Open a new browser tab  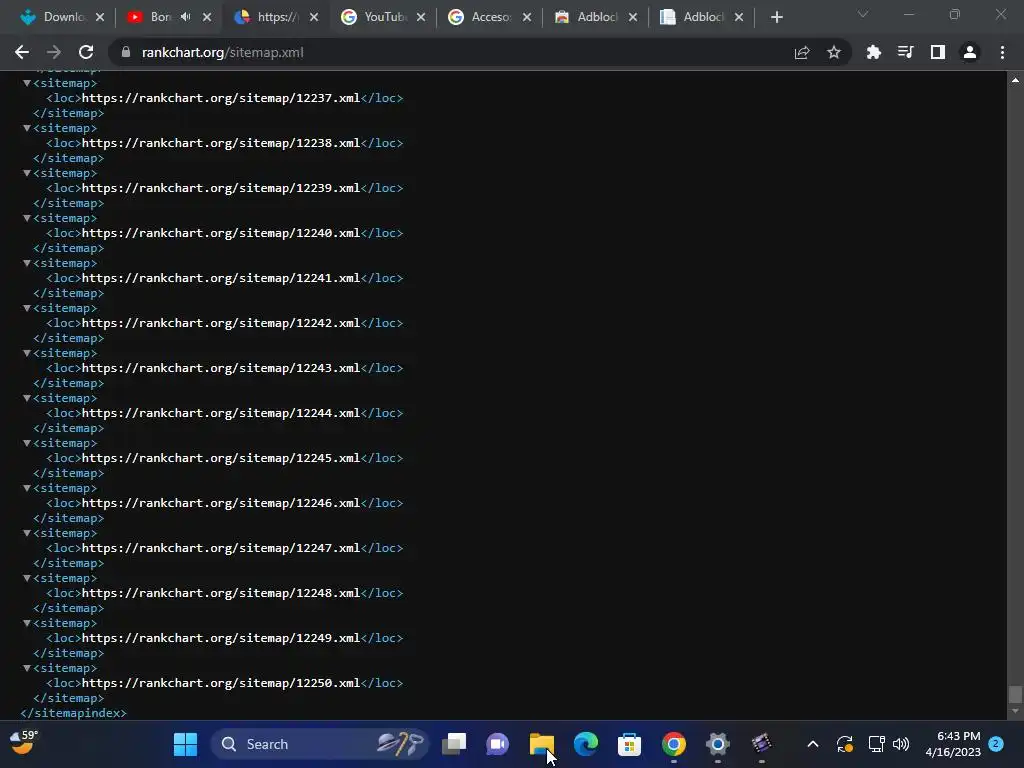coord(776,17)
